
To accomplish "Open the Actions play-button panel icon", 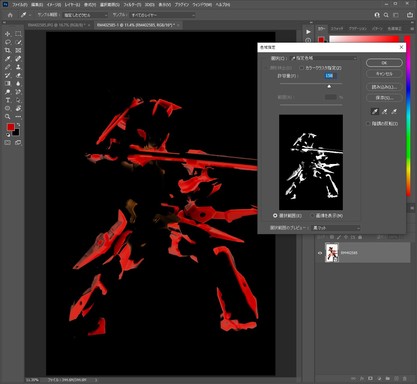I will pyautogui.click(x=308, y=32).
